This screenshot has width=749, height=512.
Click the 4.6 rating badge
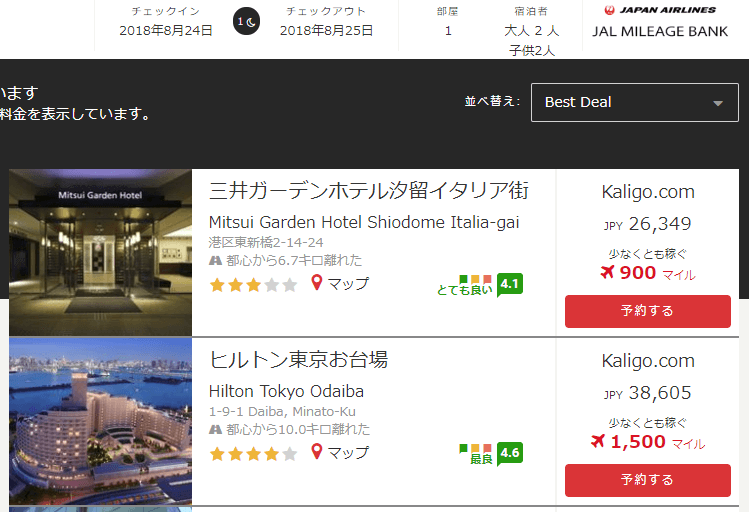510,453
